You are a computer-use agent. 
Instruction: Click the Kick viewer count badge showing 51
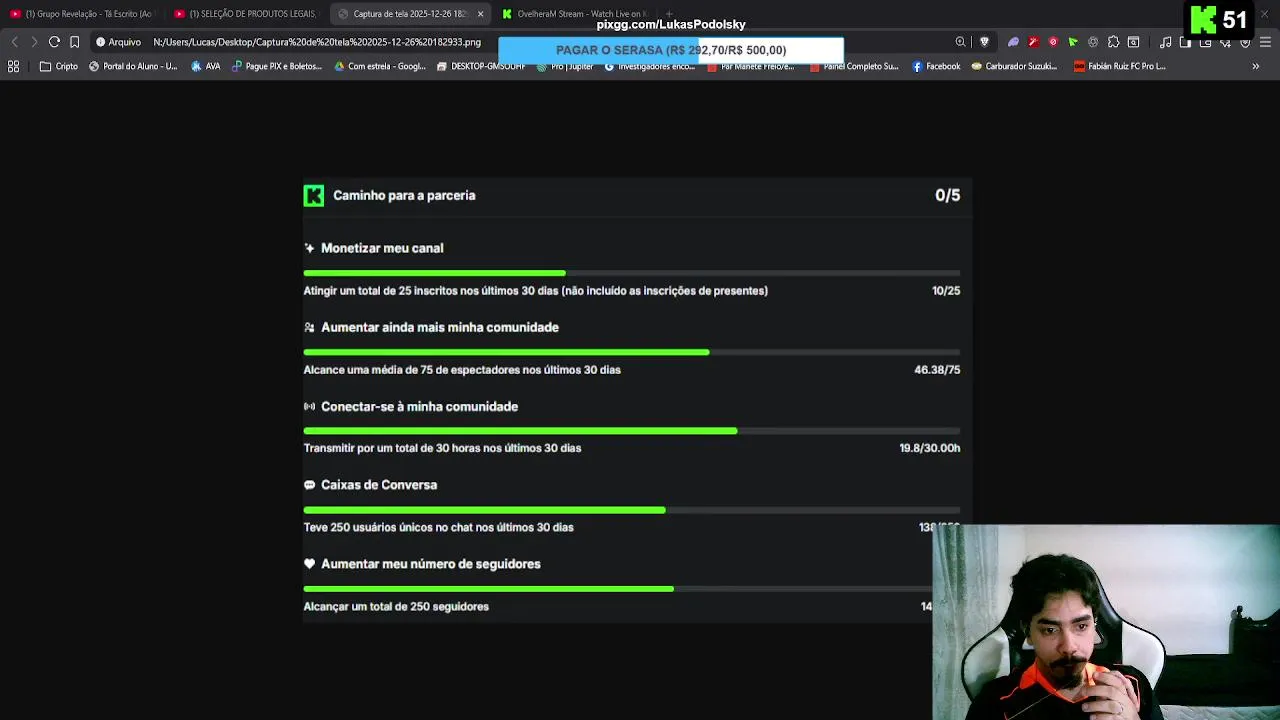pos(1219,20)
